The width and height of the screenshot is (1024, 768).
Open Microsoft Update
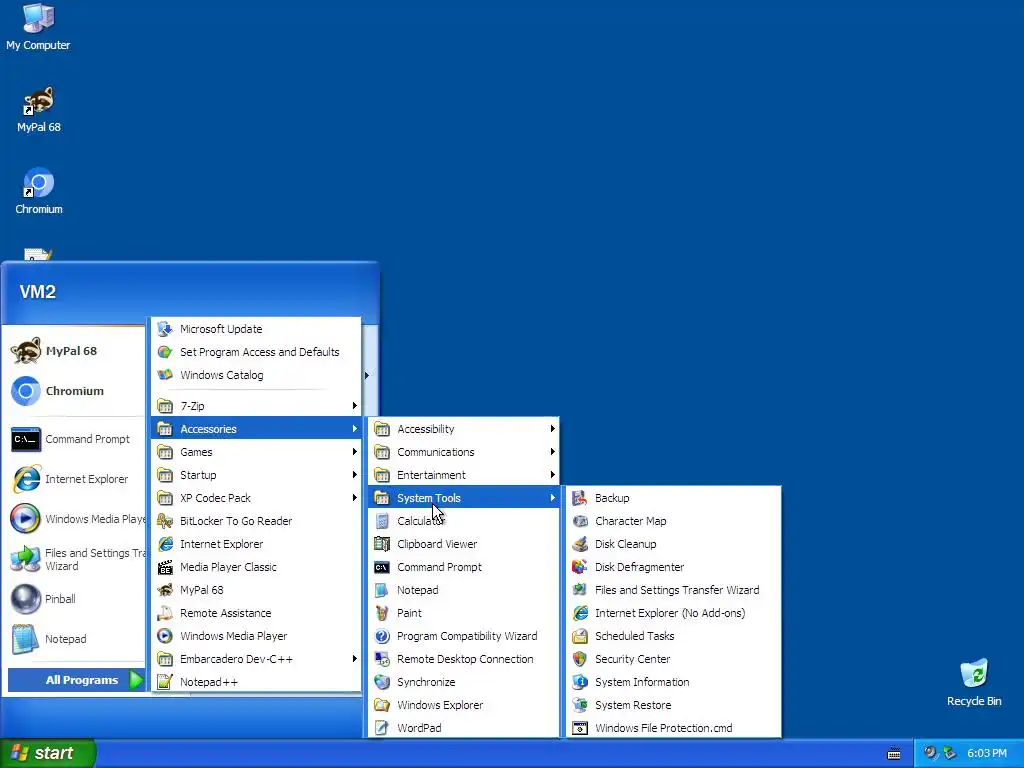tap(256, 328)
